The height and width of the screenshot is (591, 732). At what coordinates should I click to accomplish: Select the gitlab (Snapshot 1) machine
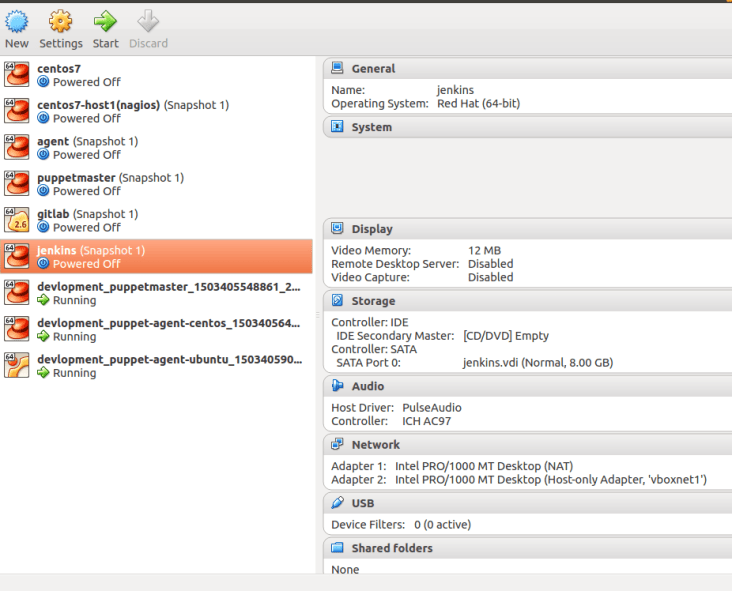156,220
